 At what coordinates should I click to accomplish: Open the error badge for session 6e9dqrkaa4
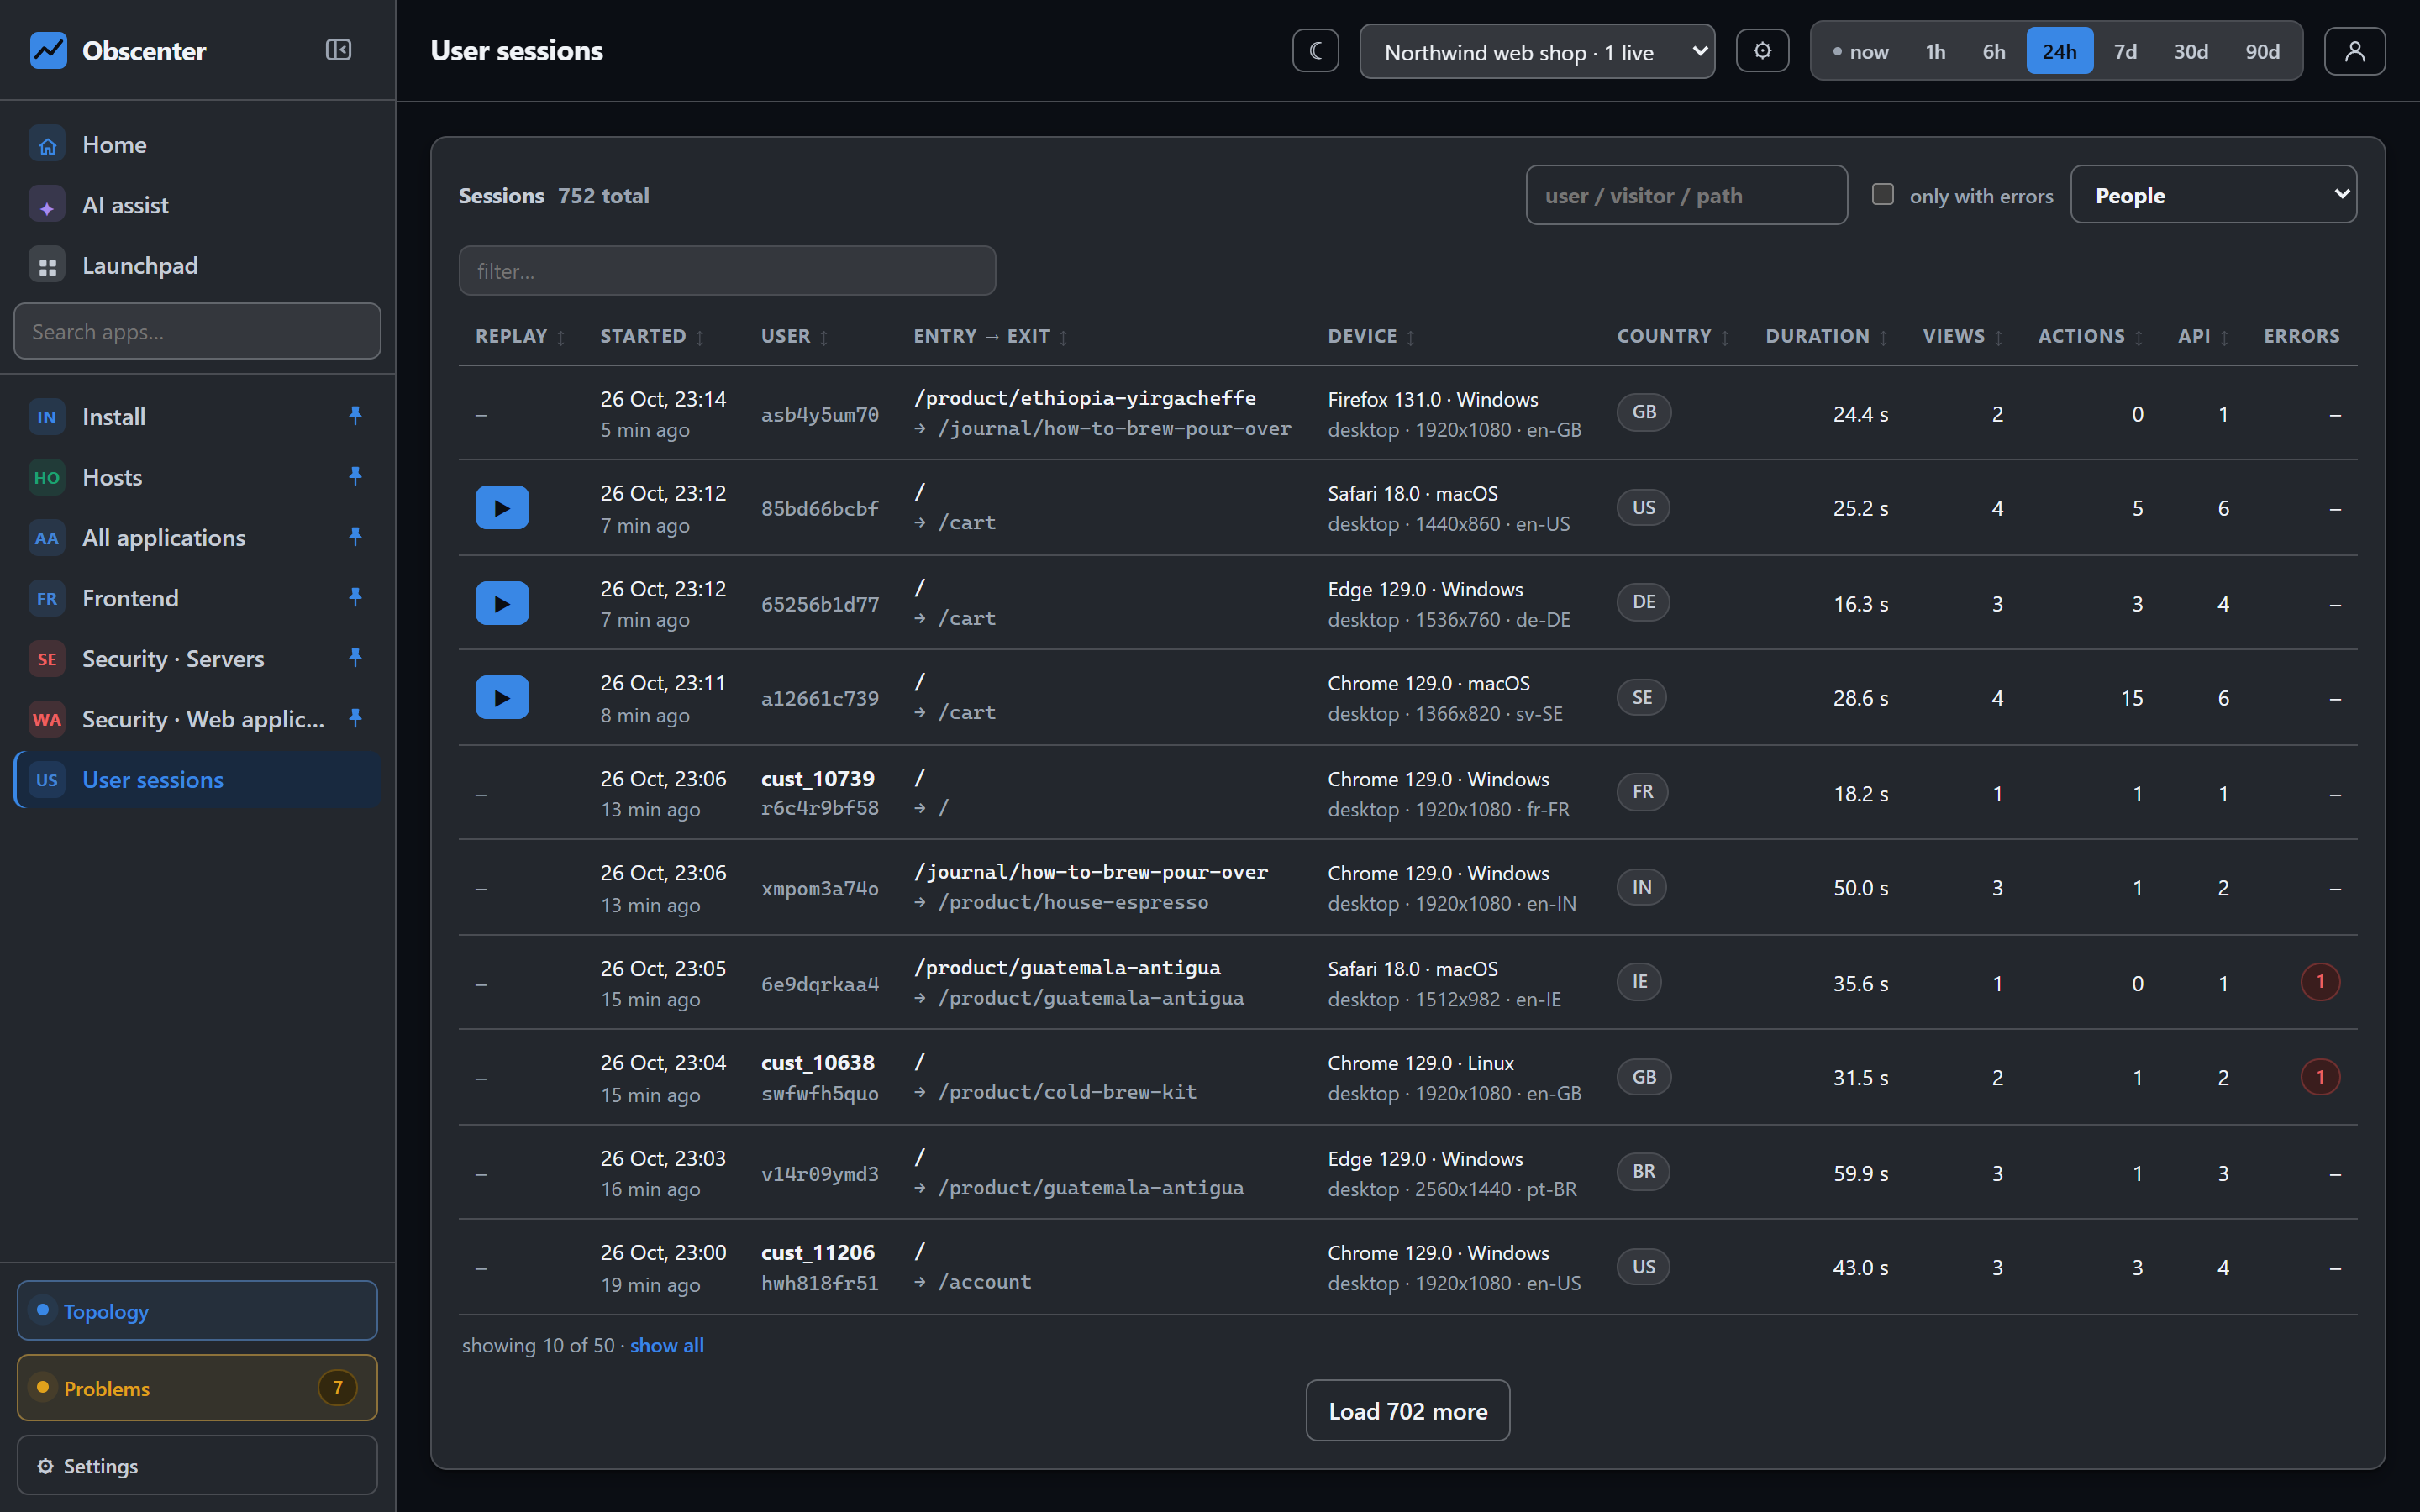tap(2320, 983)
